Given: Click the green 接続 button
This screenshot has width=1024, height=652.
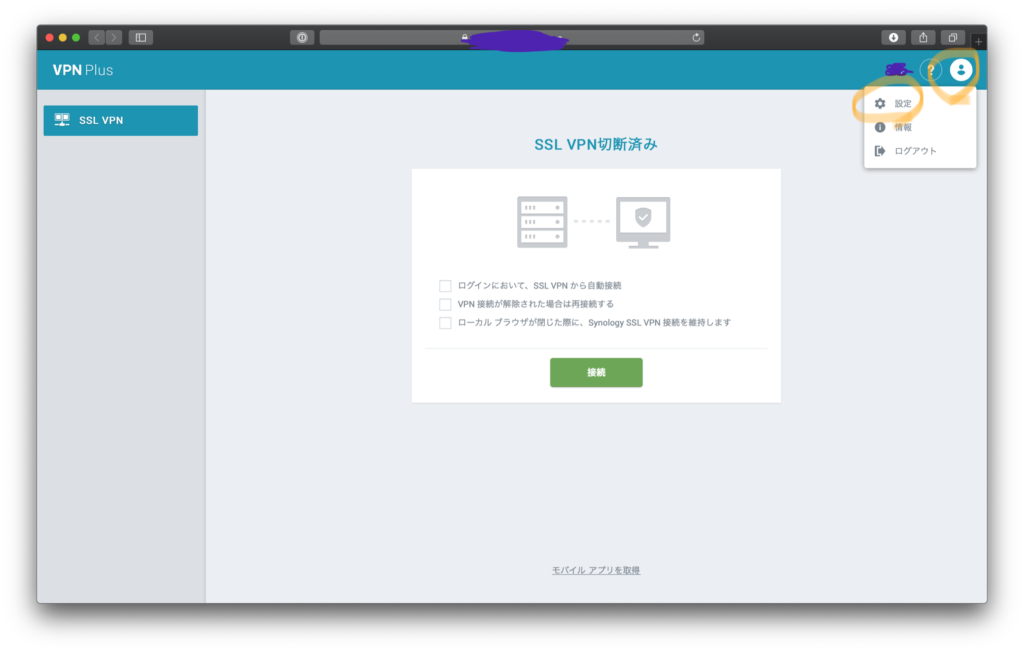Looking at the screenshot, I should click(596, 372).
